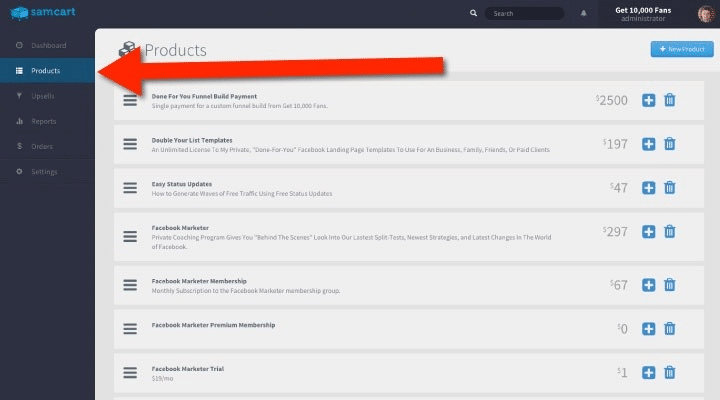This screenshot has height=400, width=720.
Task: Open the Easy Status Updates product
Action: click(182, 184)
